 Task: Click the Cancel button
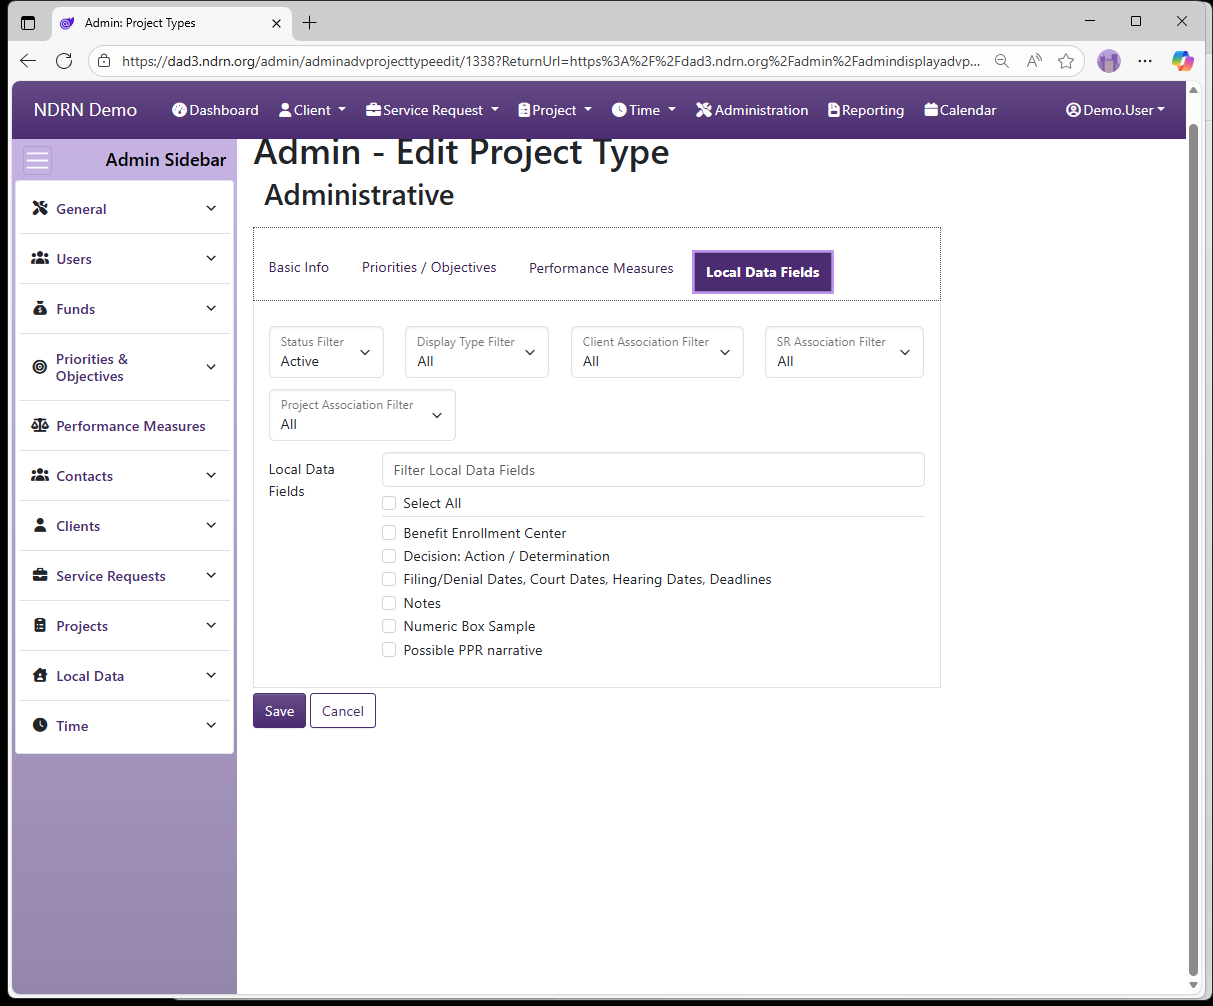pyautogui.click(x=343, y=711)
